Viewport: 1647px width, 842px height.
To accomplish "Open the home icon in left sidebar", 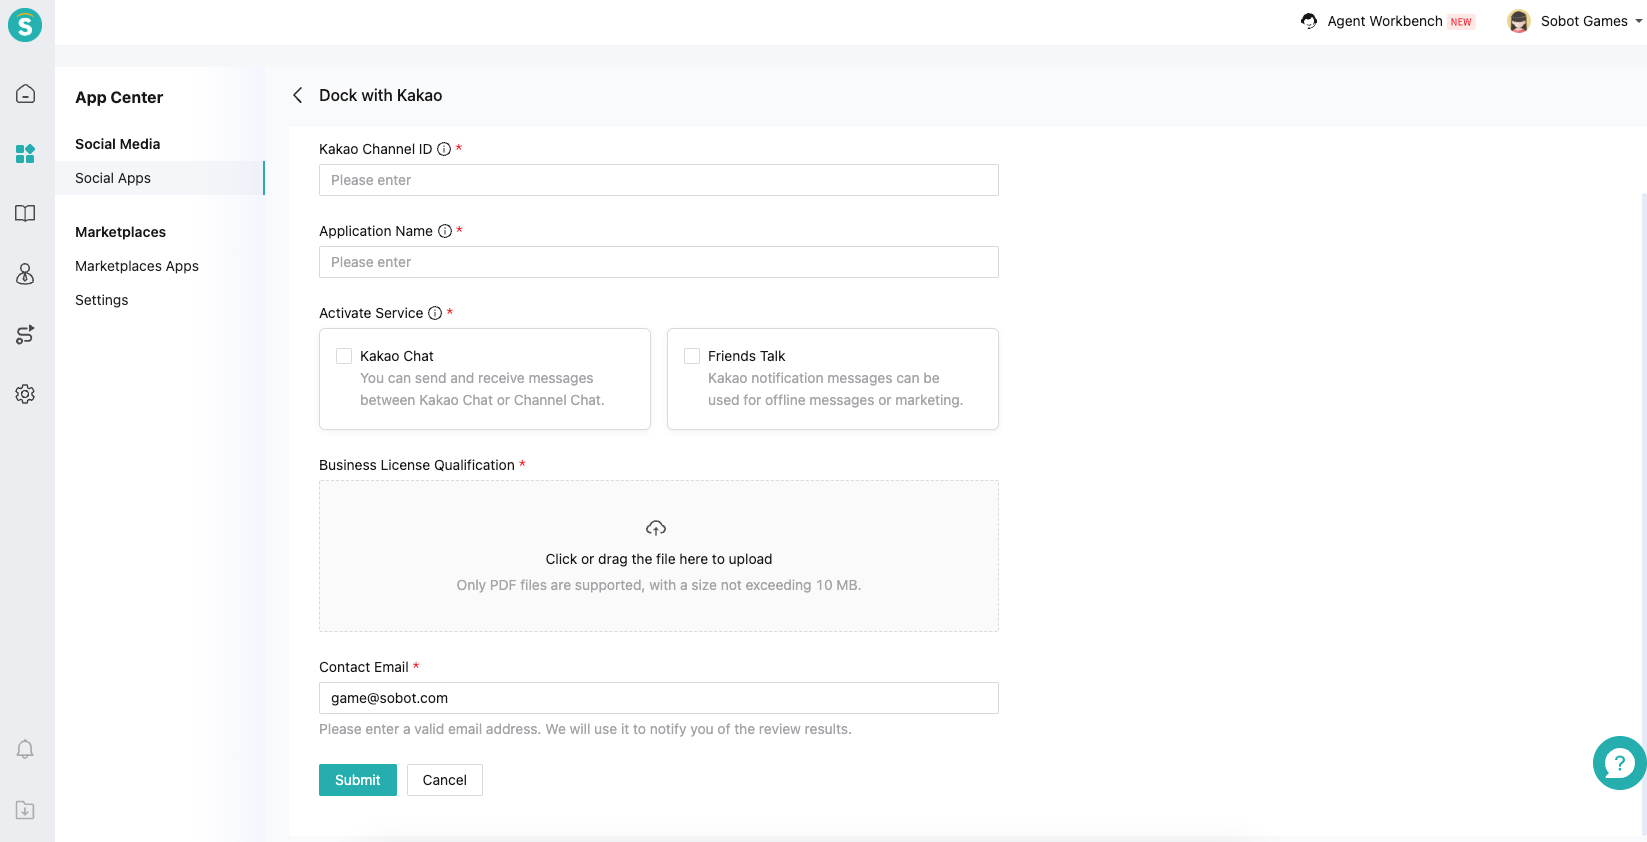I will [x=26, y=94].
